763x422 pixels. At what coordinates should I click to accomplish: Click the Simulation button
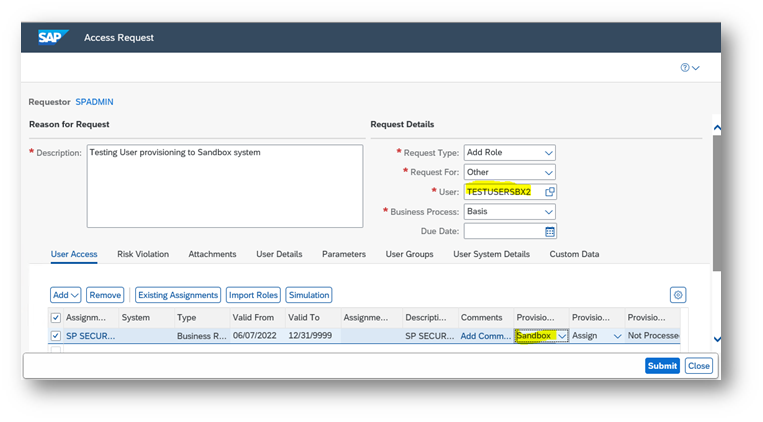[x=308, y=295]
